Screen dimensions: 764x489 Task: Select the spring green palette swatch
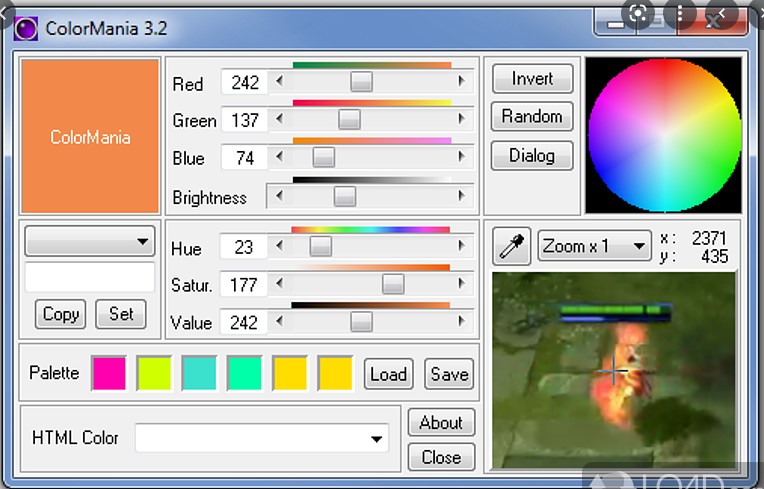coord(244,373)
